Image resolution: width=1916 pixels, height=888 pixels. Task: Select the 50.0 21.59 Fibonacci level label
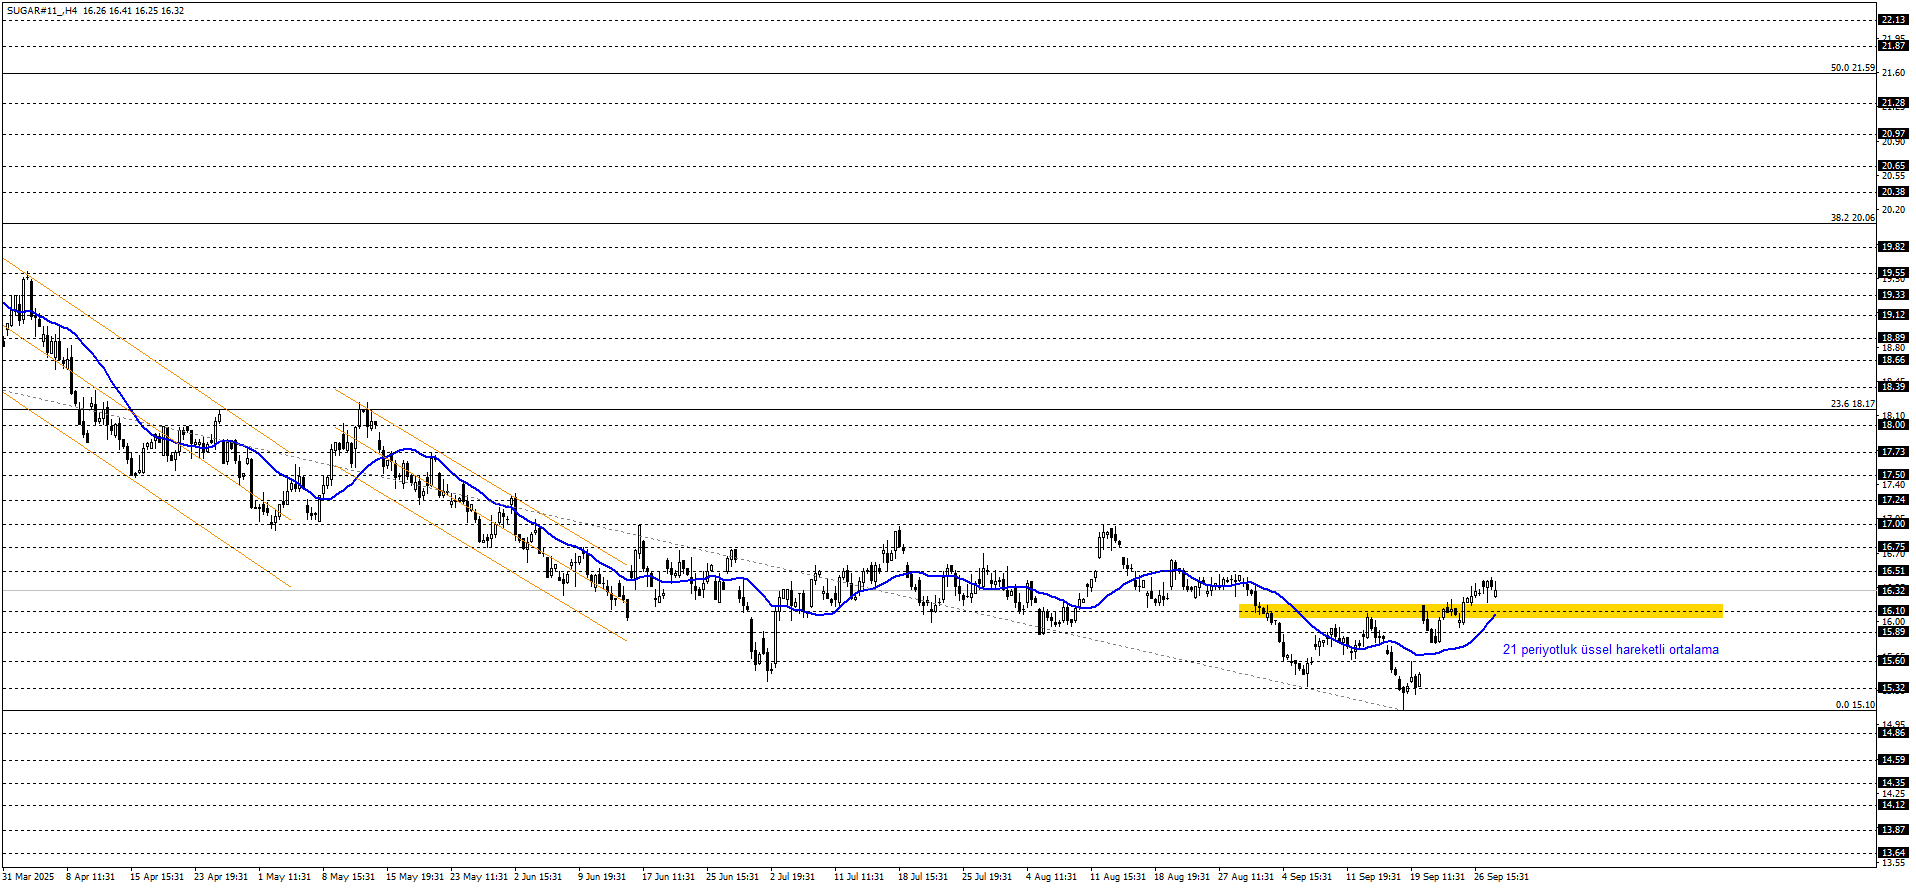coord(1852,68)
